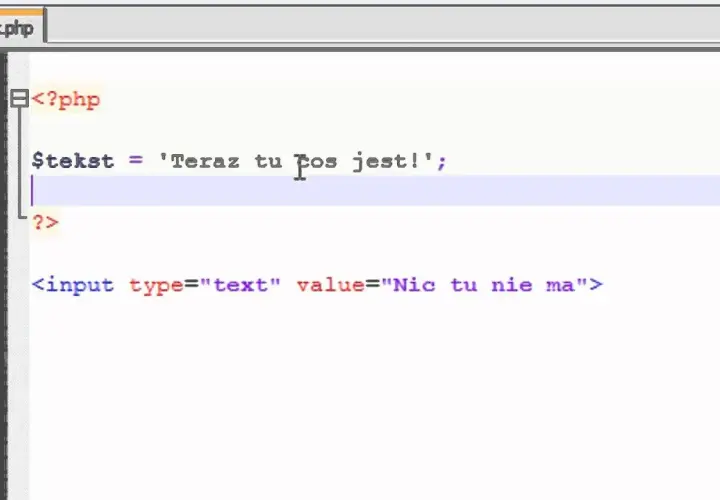
Task: Click the string 'Teraz tu cos jest!'
Action: coord(296,162)
